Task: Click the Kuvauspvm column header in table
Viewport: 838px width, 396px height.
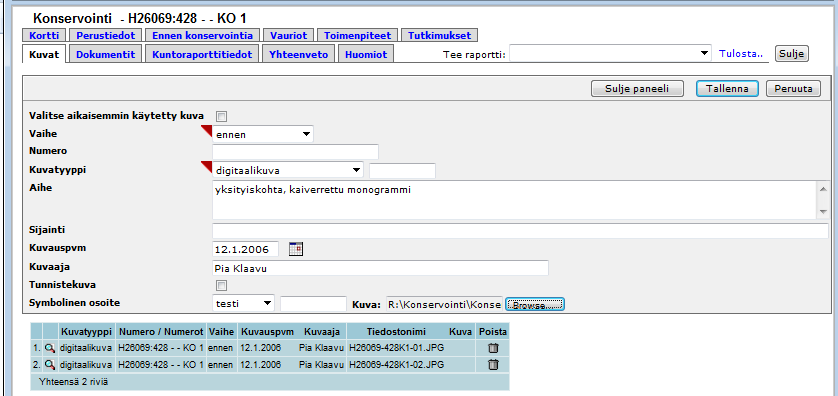Action: pos(267,332)
